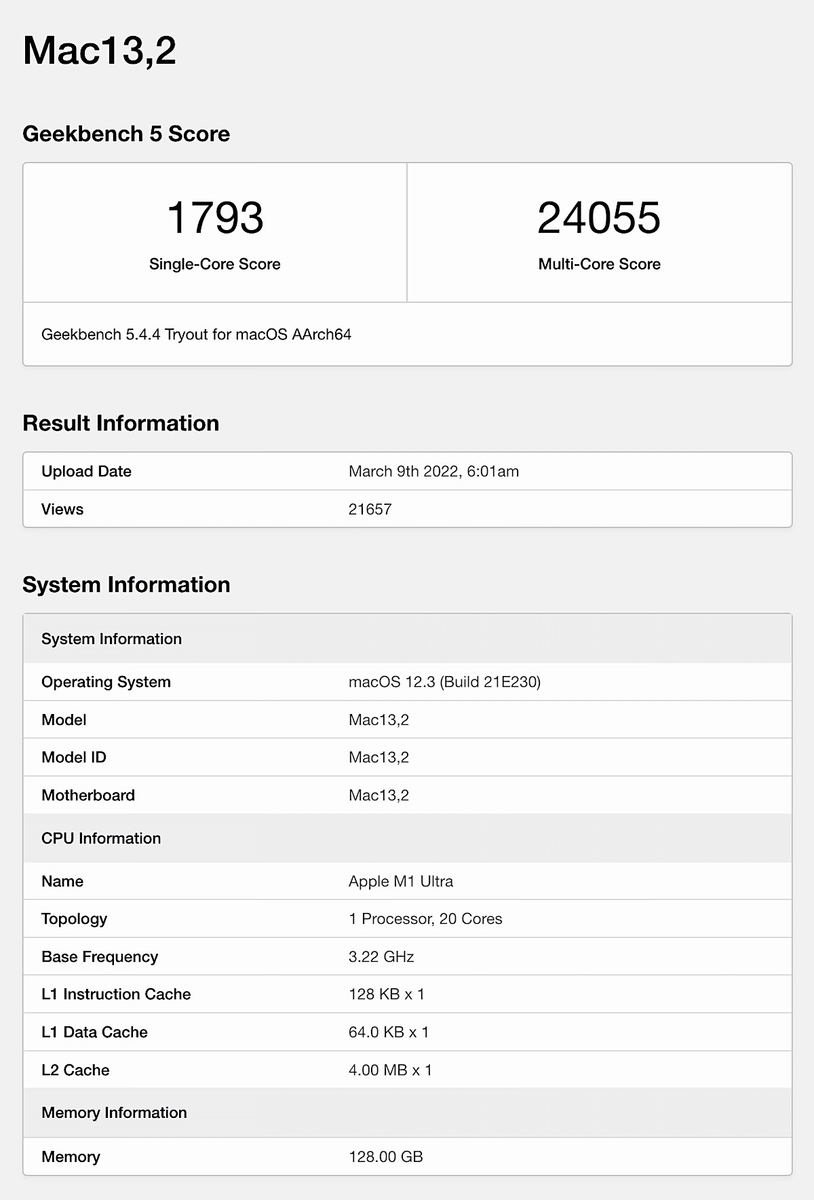The width and height of the screenshot is (814, 1200).
Task: Click 1 Processor, 20 Cores value
Action: (426, 919)
